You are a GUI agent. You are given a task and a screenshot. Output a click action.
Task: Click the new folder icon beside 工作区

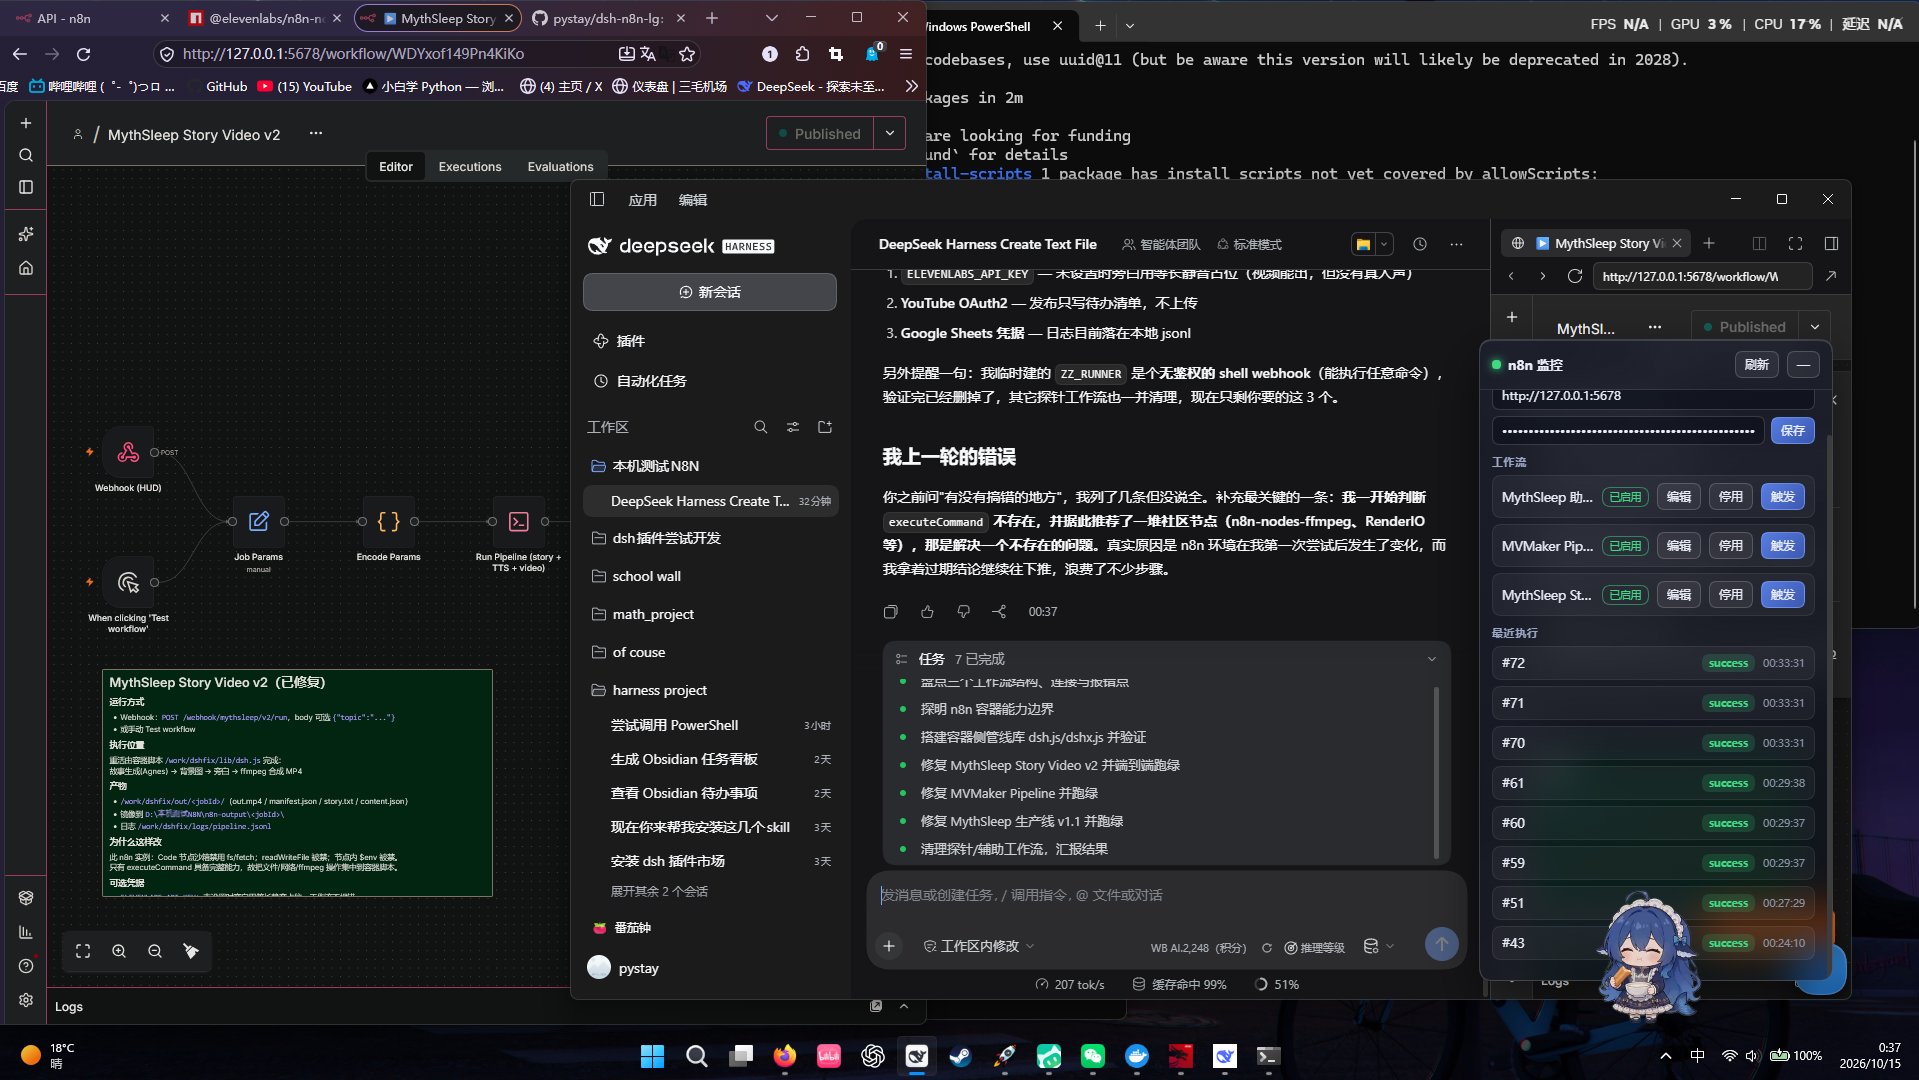825,427
